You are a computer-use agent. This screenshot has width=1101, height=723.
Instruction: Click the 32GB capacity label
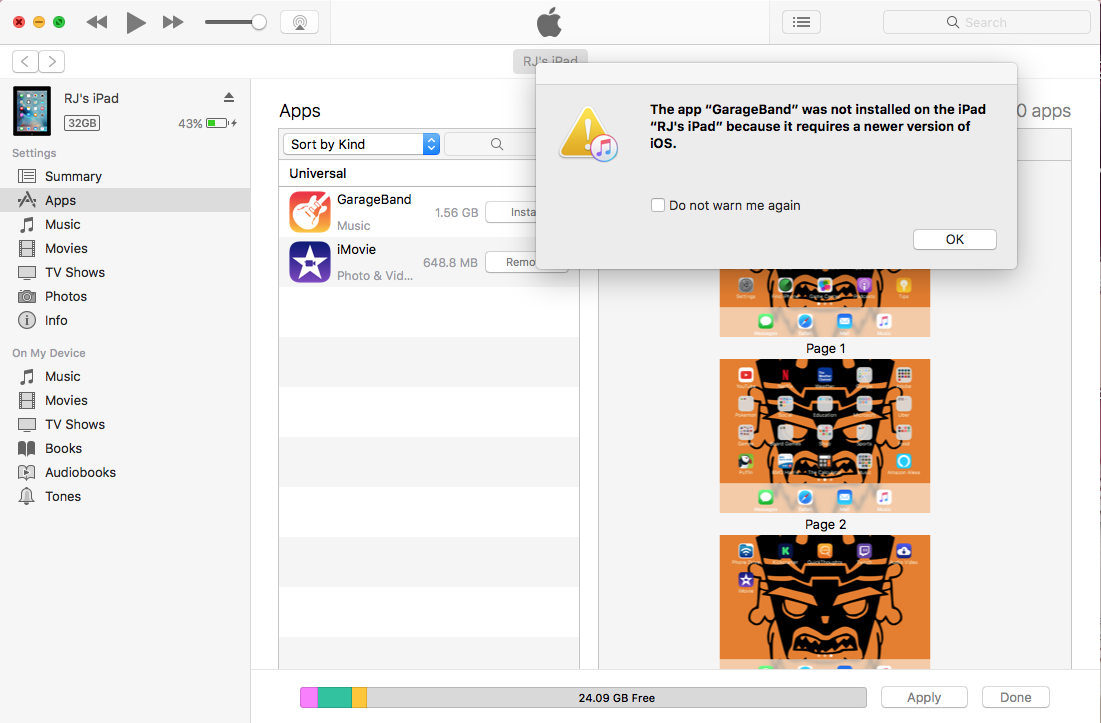point(82,123)
